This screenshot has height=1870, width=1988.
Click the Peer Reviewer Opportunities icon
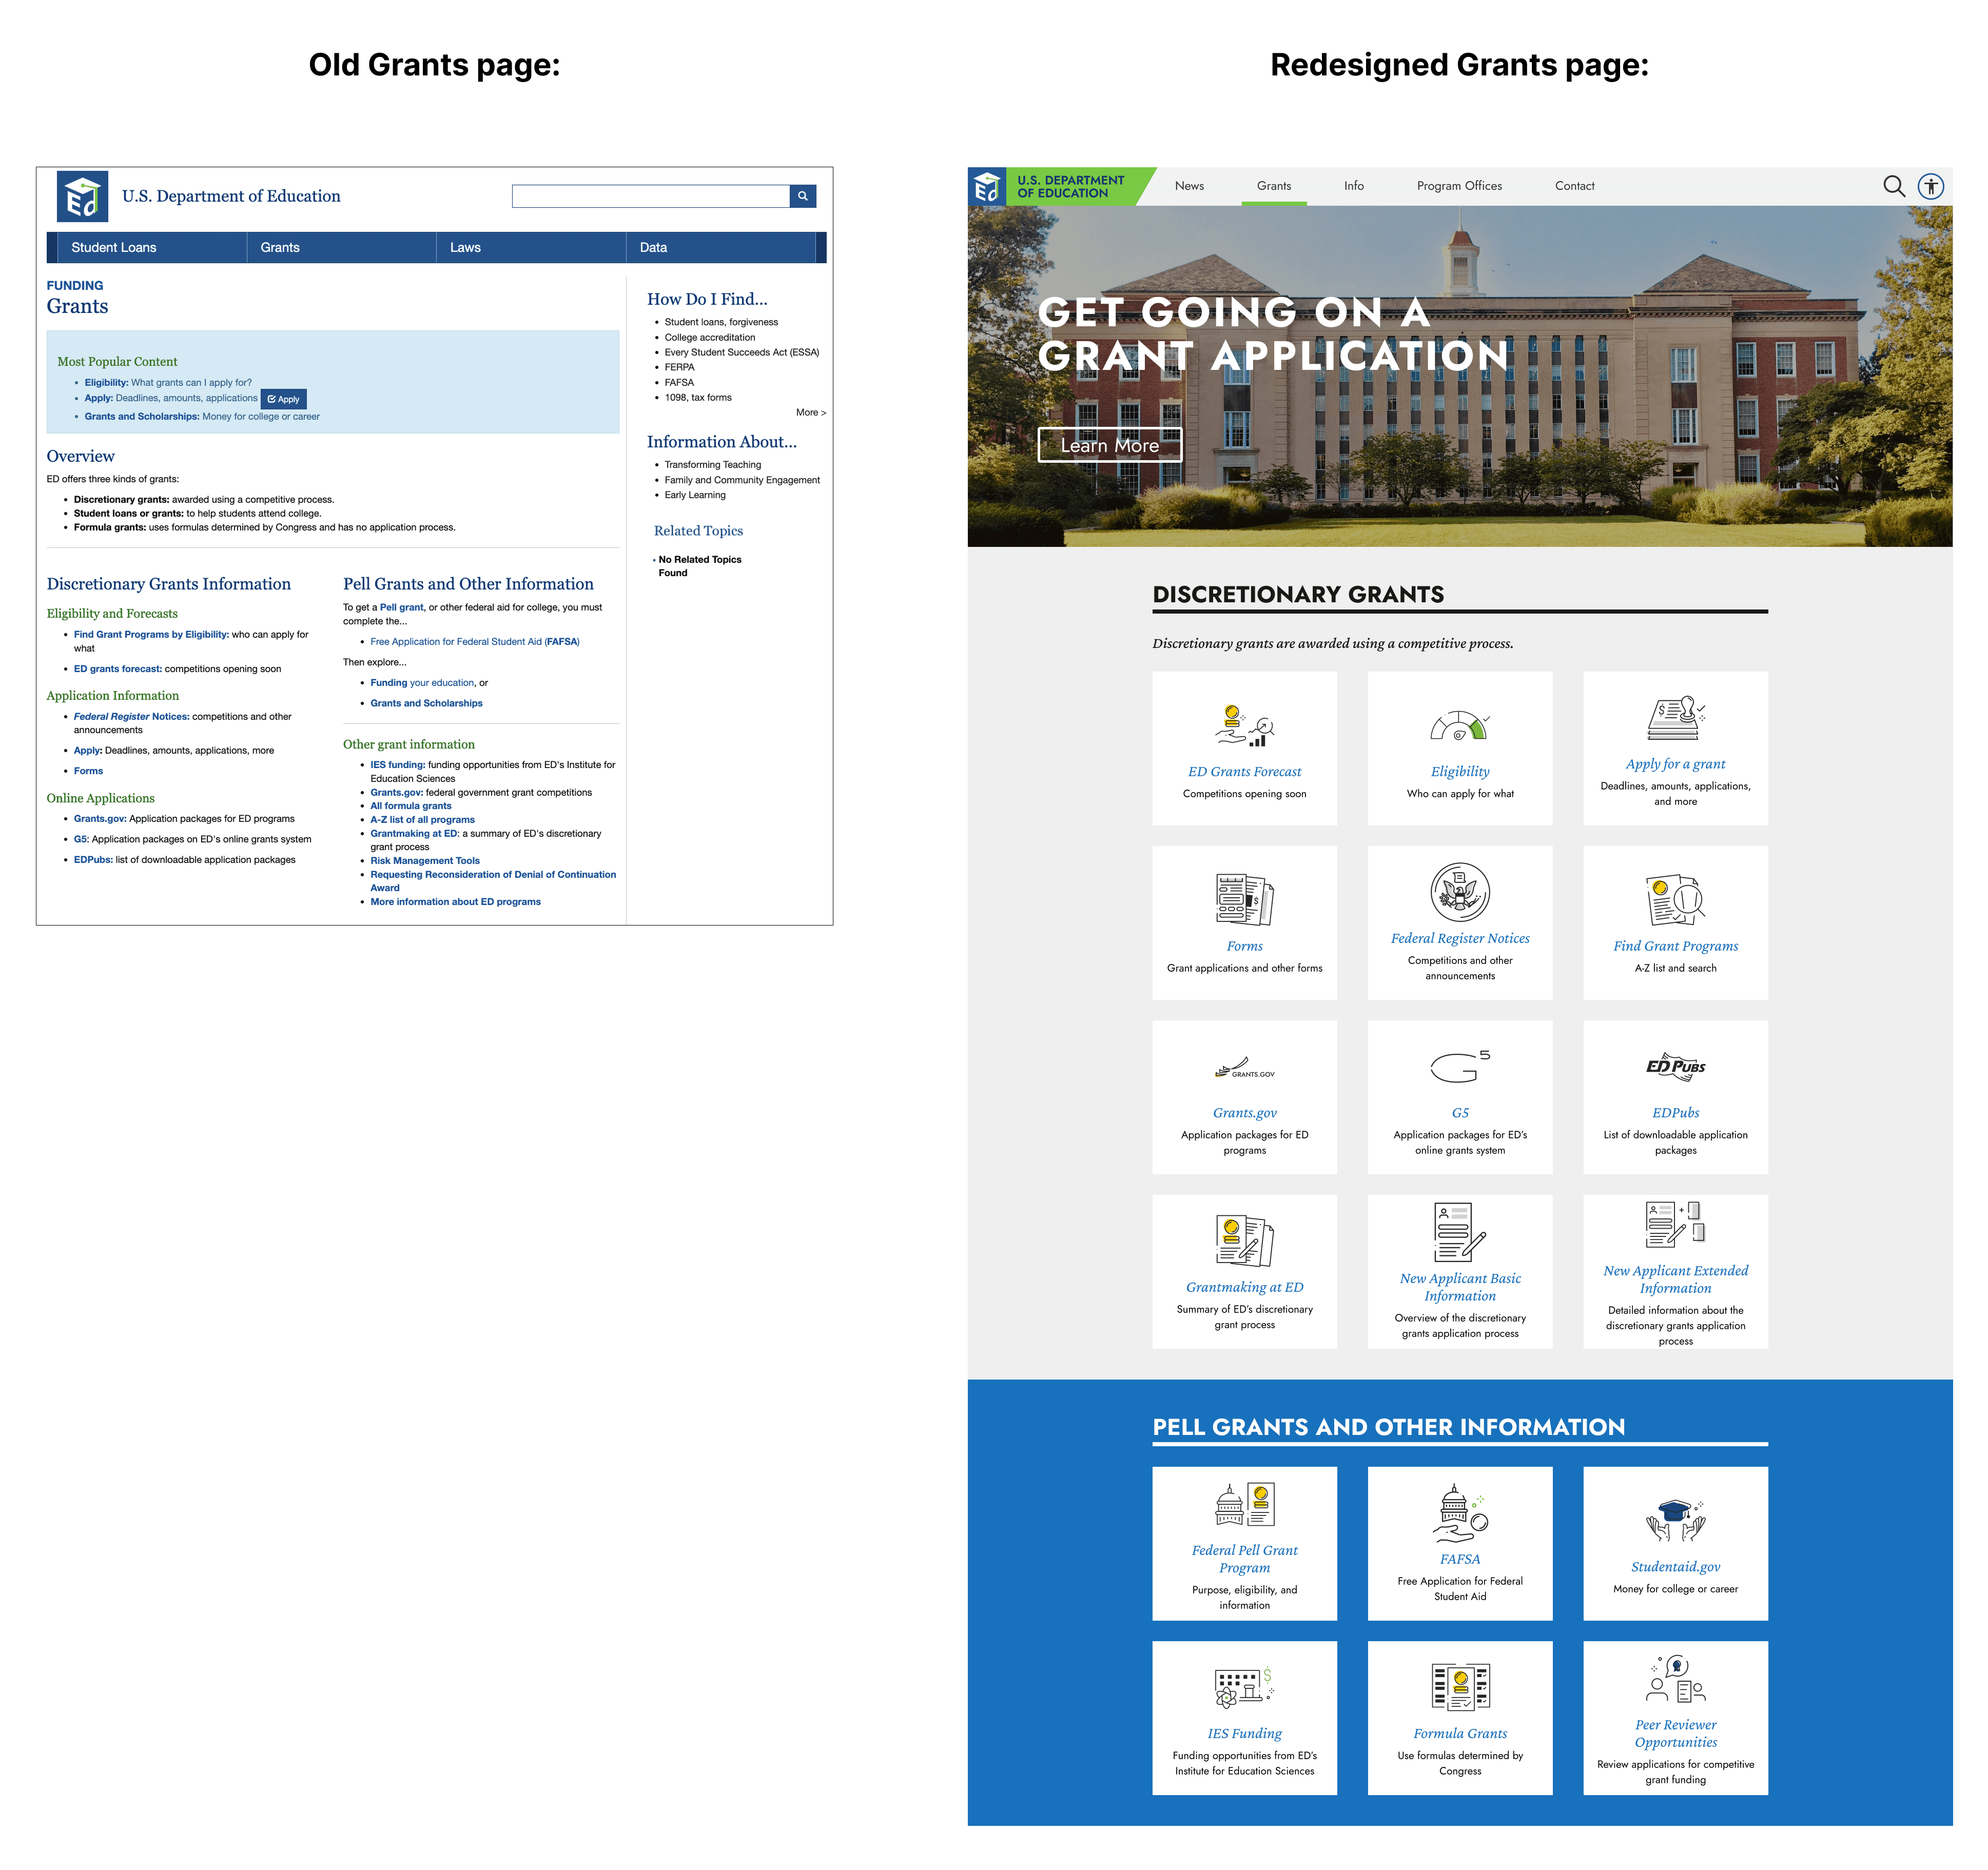[x=1675, y=1679]
